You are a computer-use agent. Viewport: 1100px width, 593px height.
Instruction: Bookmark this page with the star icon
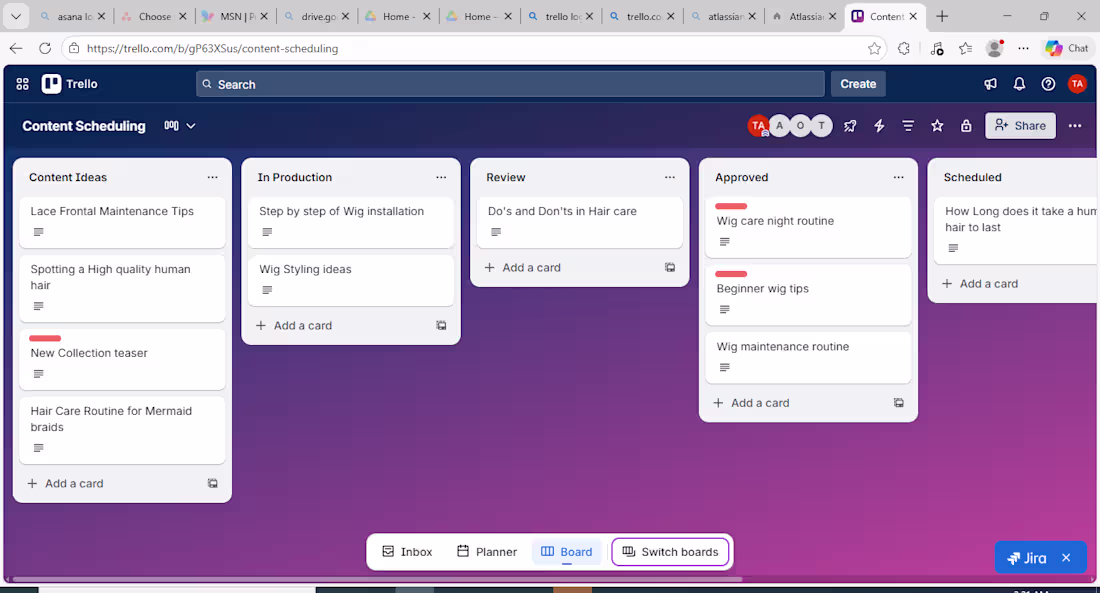(874, 48)
